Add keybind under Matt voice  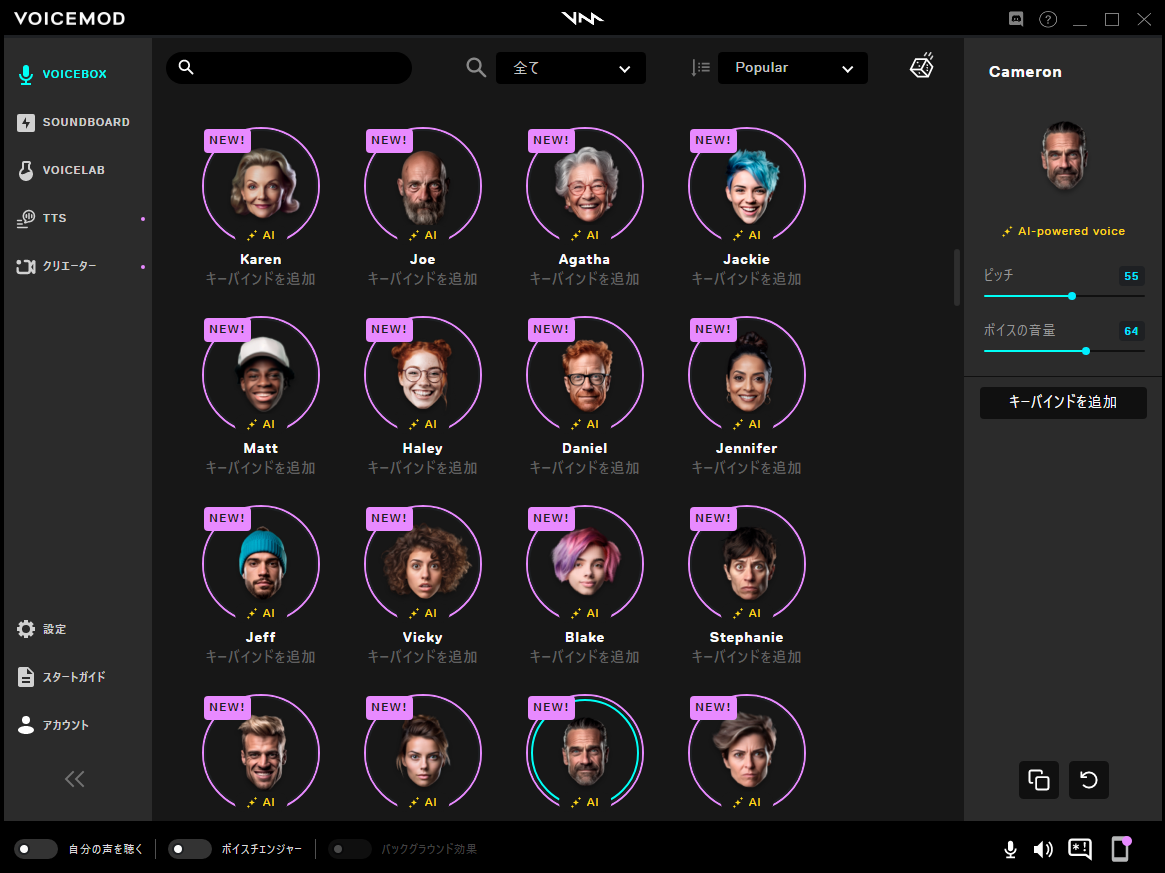[261, 467]
